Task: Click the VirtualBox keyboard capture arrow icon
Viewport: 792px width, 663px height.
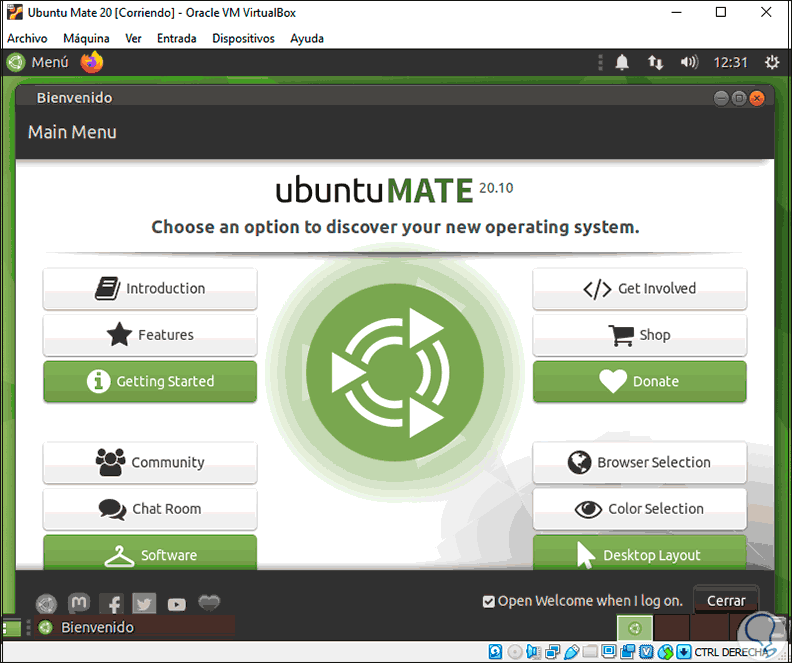Action: tap(683, 652)
